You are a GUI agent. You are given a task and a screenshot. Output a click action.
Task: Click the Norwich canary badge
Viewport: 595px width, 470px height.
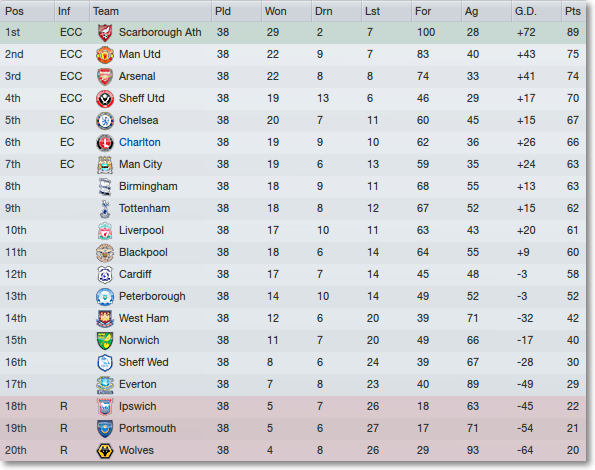105,341
